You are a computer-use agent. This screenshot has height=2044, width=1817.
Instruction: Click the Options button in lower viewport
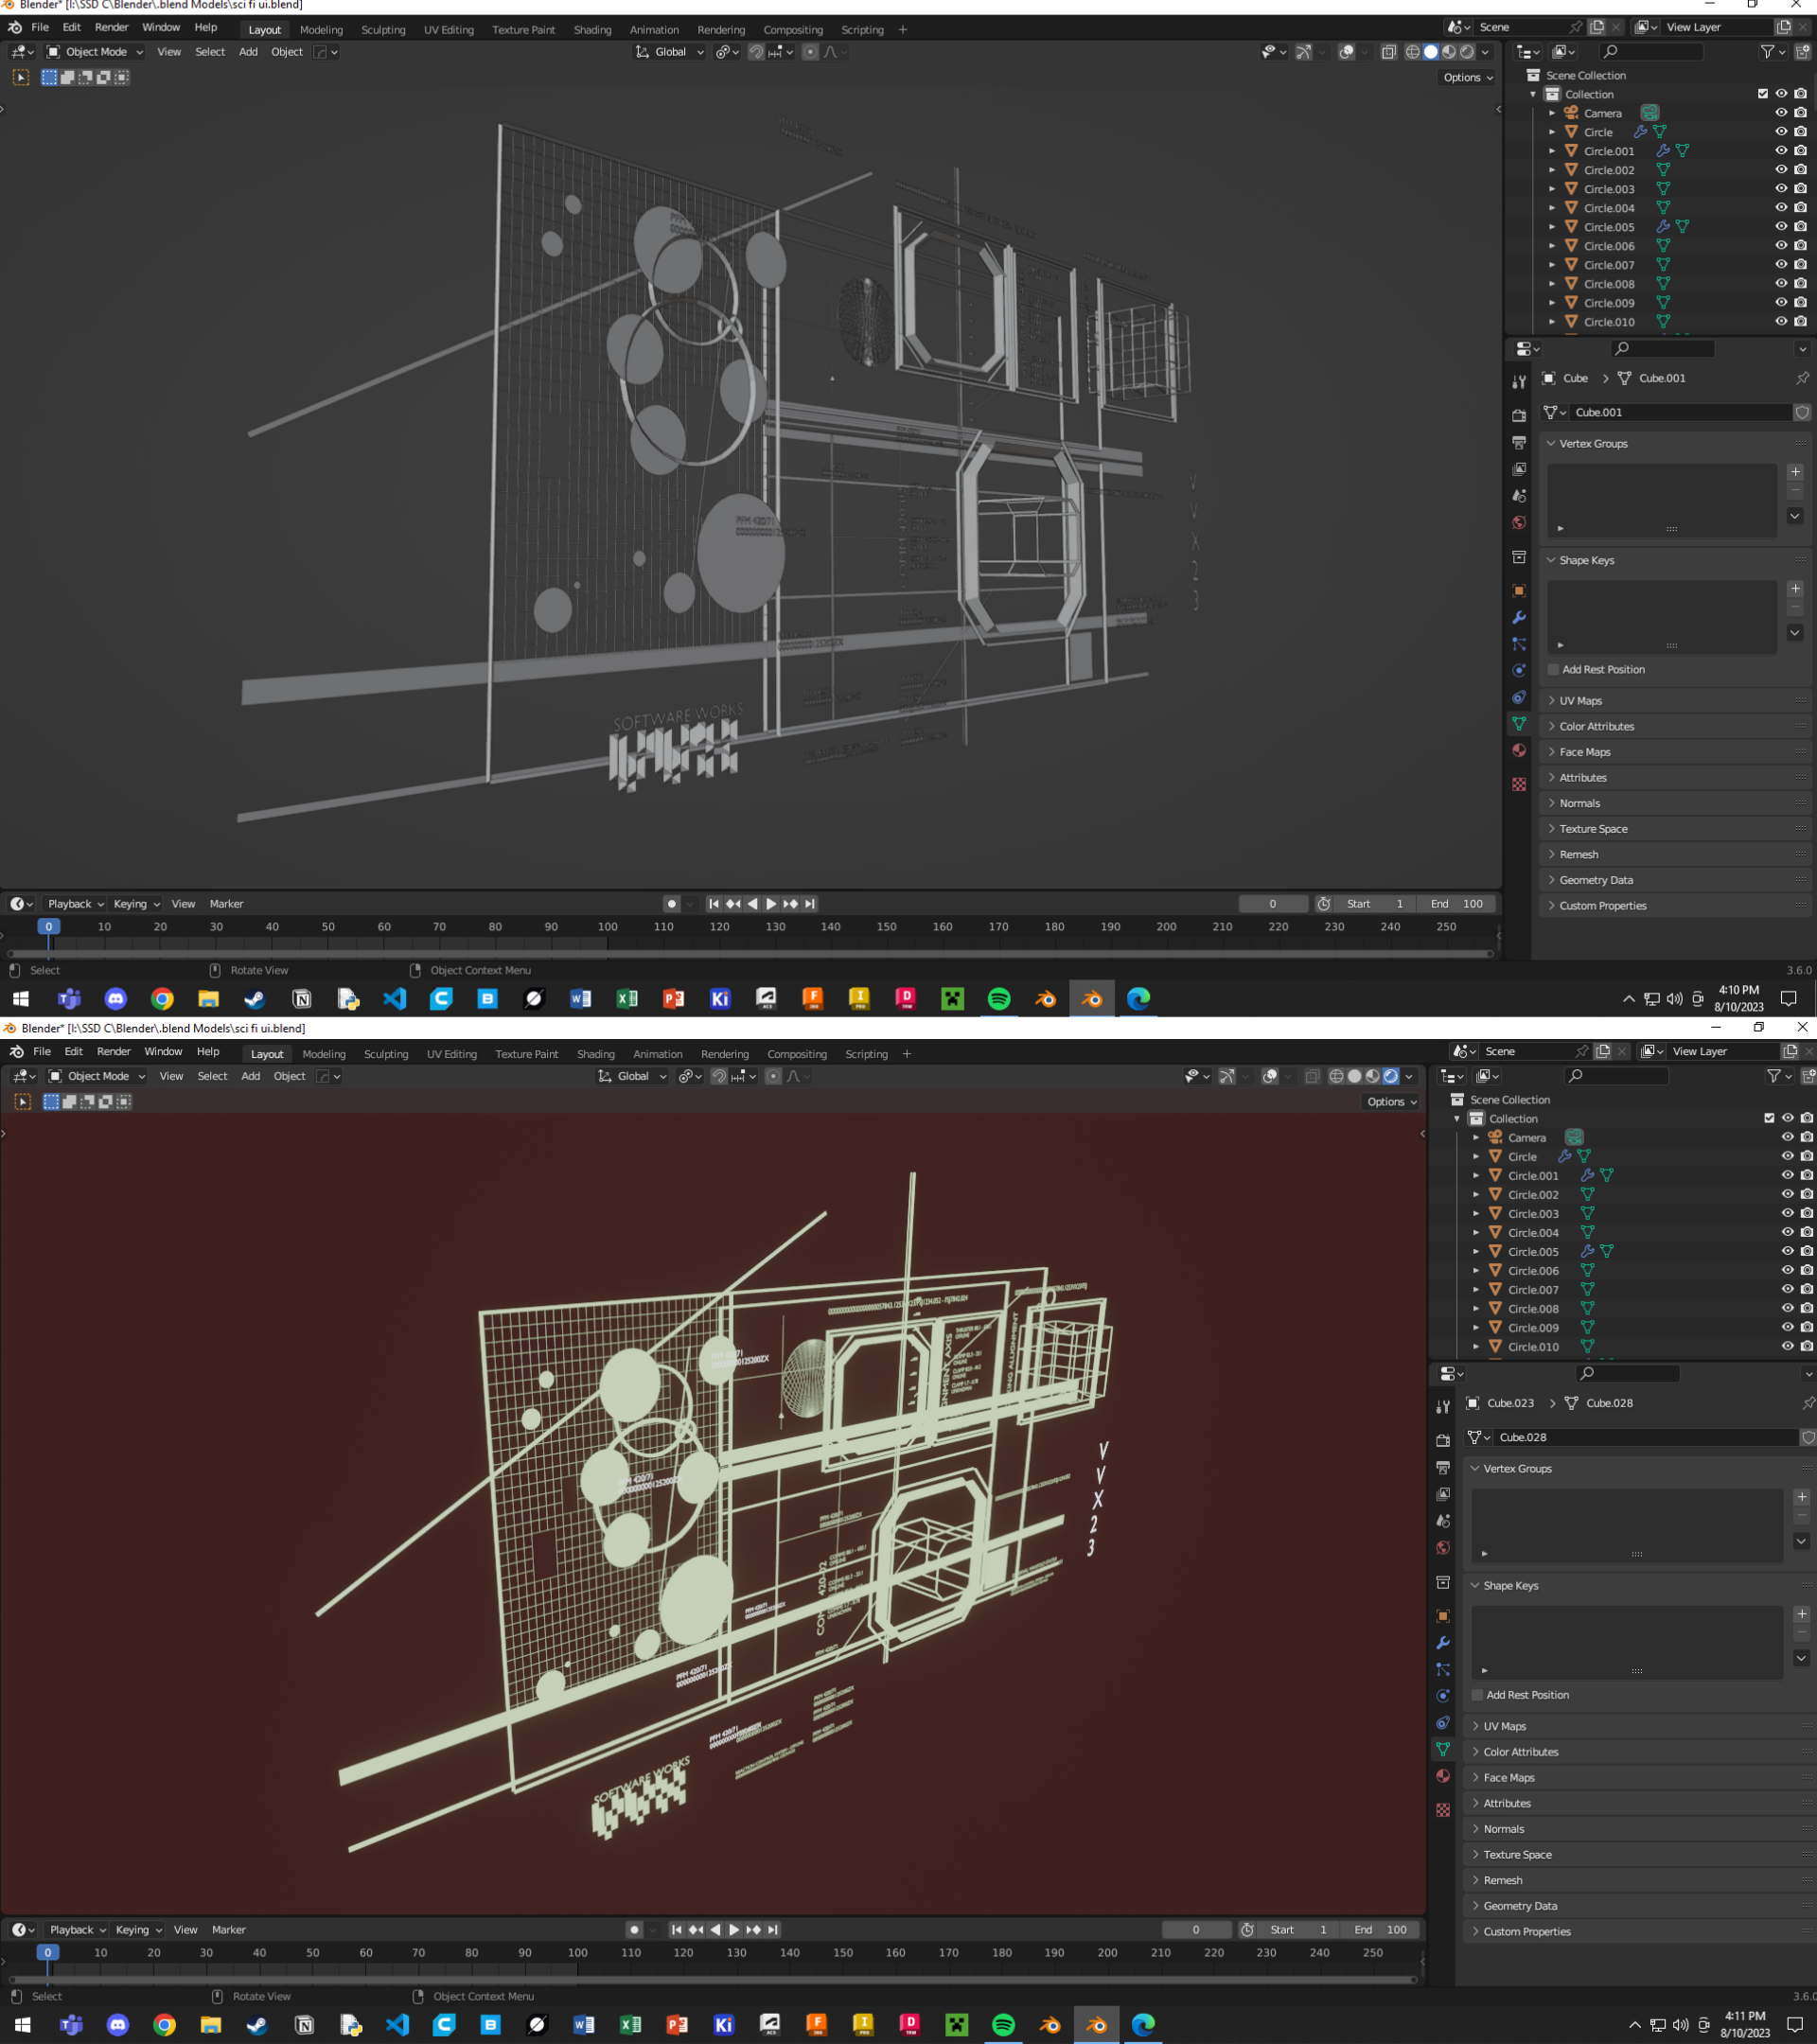[1391, 1102]
